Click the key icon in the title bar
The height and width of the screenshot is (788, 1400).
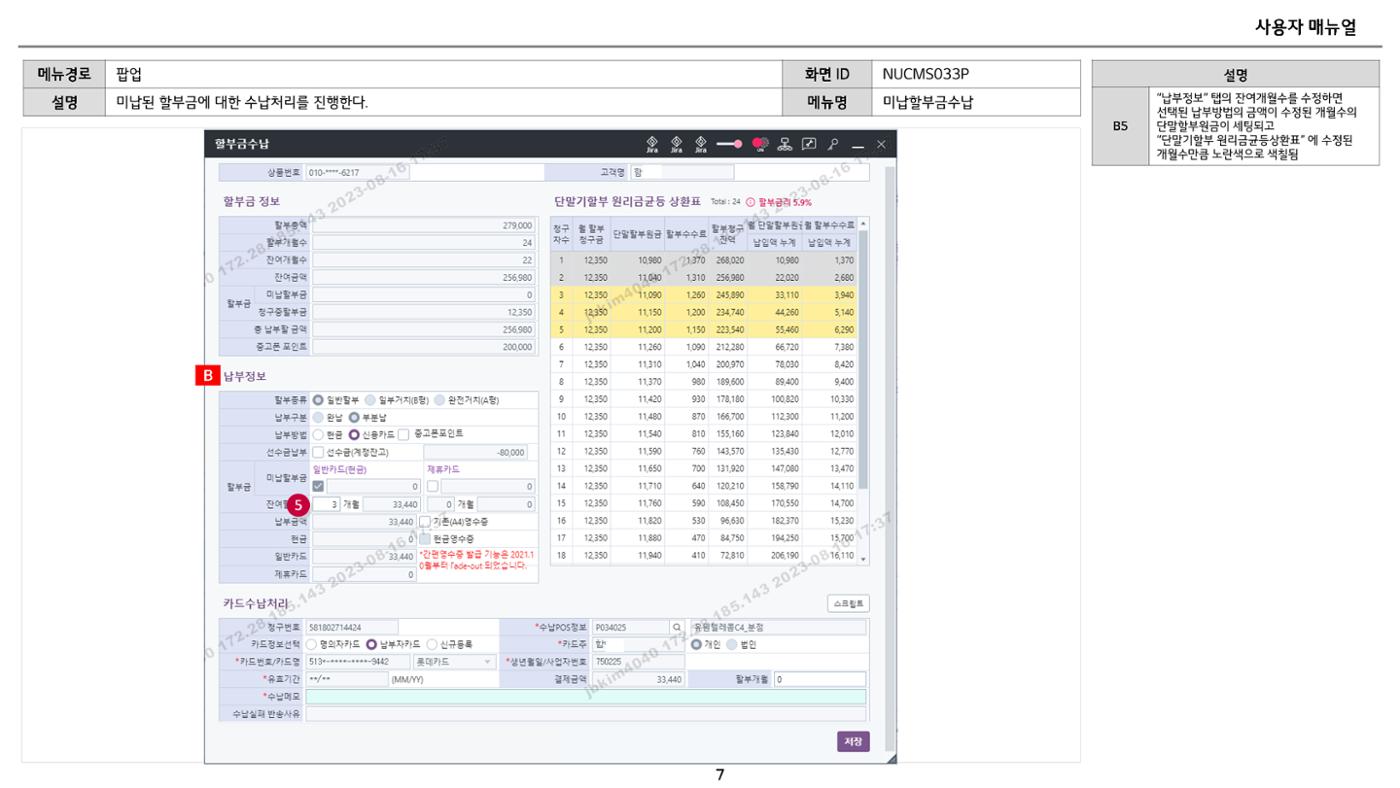pos(832,144)
